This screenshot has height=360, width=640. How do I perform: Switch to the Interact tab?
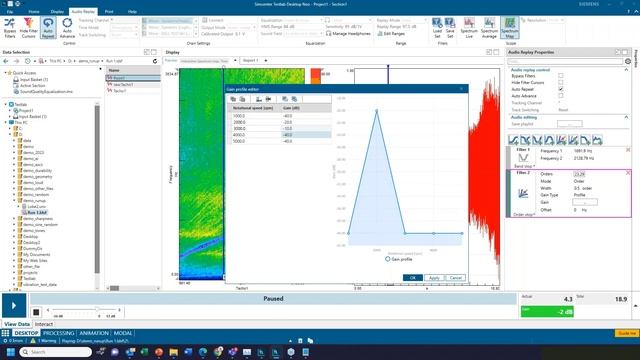pyautogui.click(x=44, y=324)
